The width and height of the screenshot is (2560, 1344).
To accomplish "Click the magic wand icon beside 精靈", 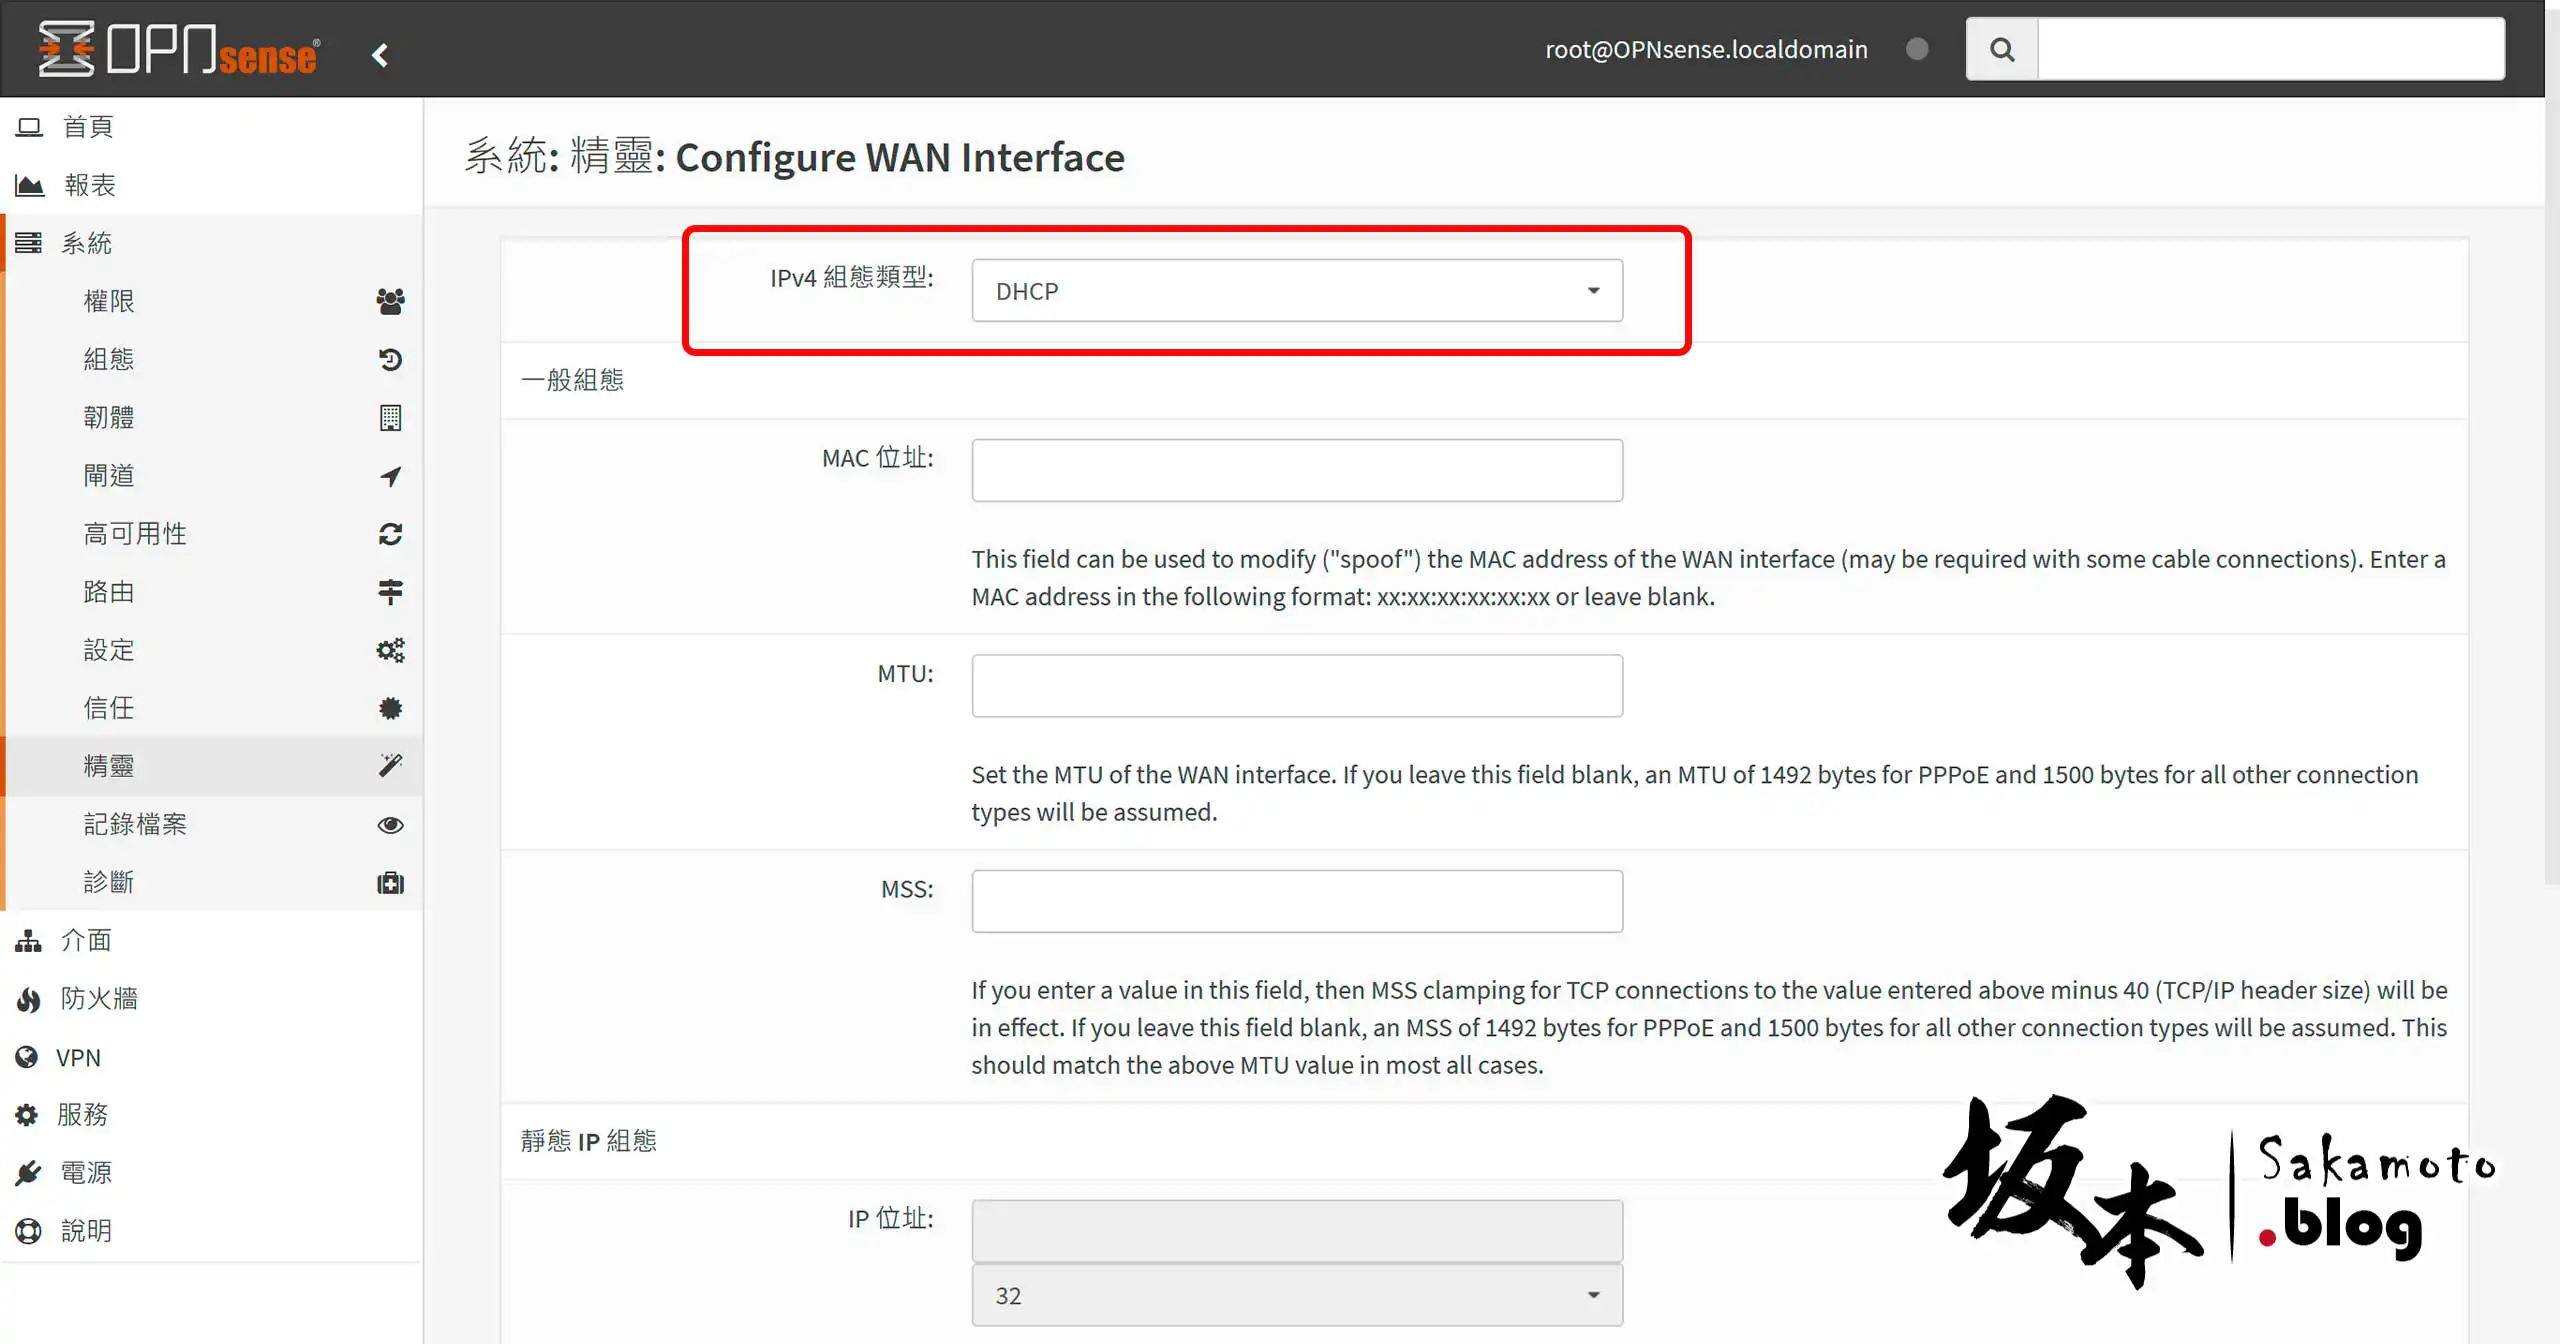I will (390, 765).
